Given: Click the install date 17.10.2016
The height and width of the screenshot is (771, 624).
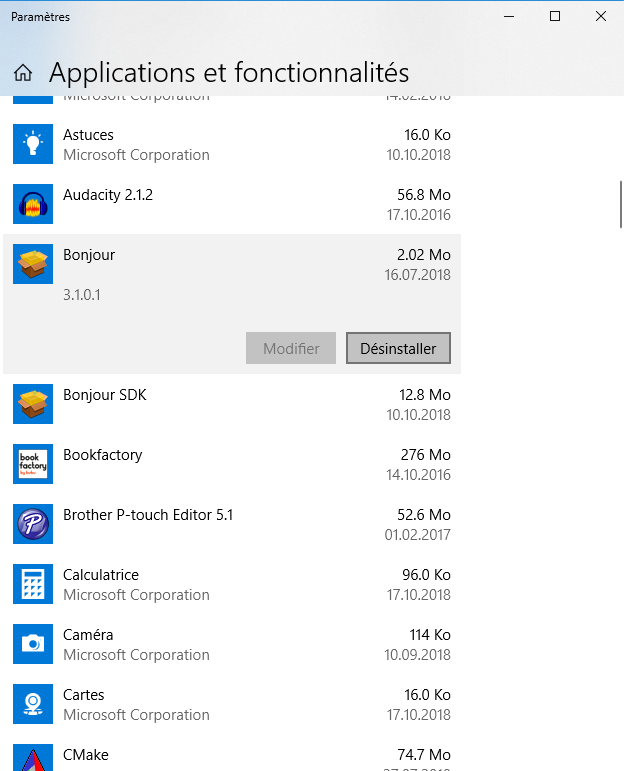Looking at the screenshot, I should click(418, 215).
